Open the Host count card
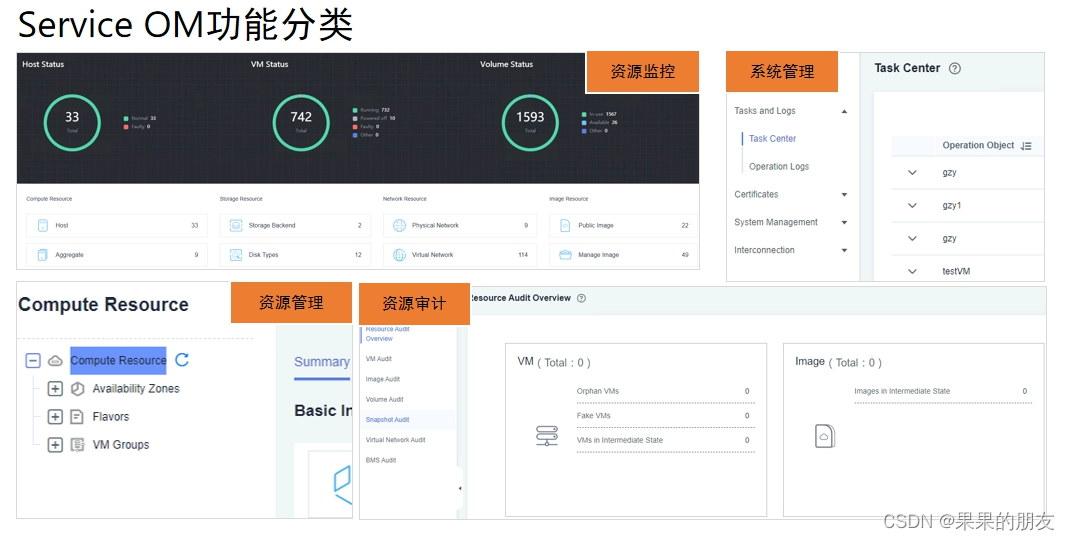Screen dimensions: 1070x540 coord(117,225)
